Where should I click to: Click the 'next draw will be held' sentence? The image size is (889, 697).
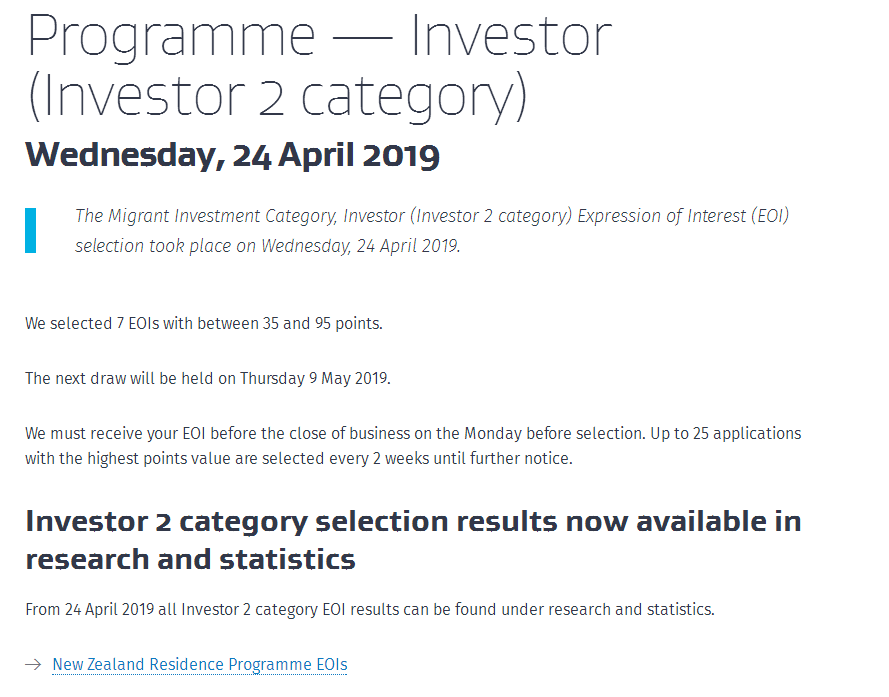coord(208,378)
